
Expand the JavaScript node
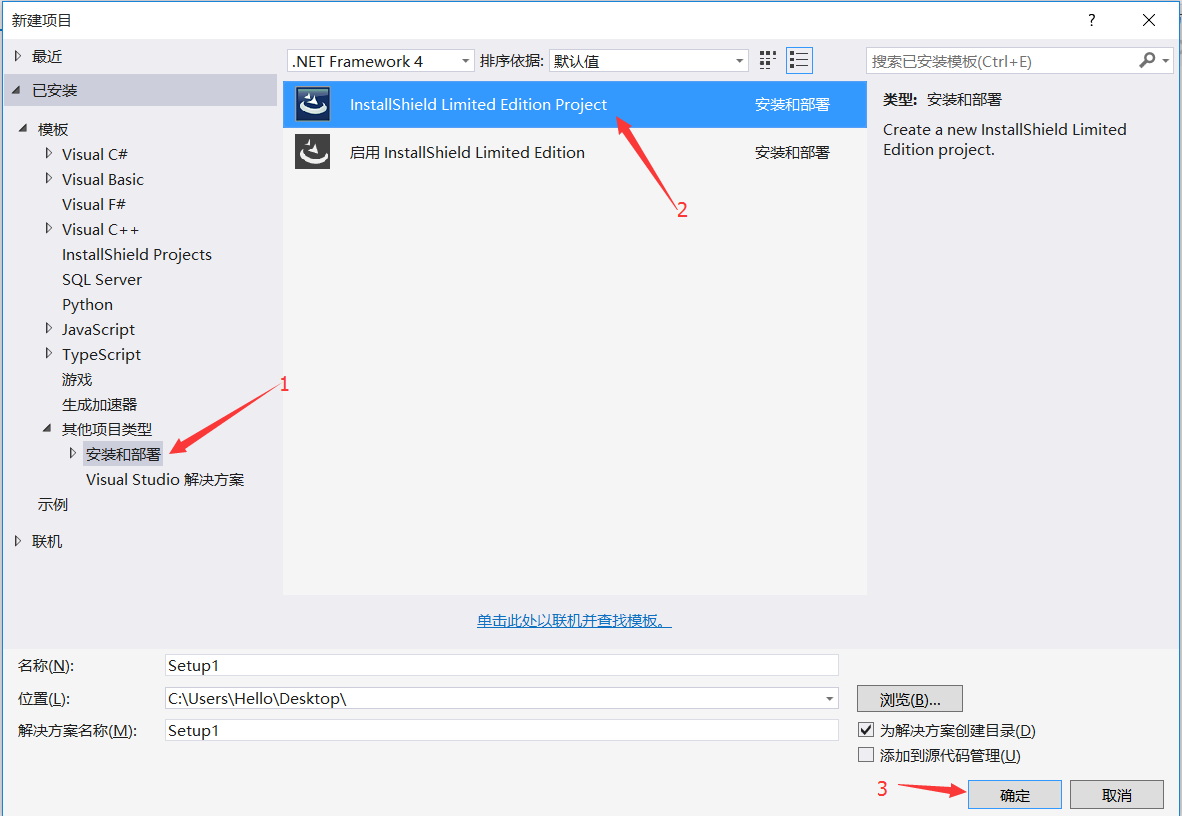[x=48, y=328]
